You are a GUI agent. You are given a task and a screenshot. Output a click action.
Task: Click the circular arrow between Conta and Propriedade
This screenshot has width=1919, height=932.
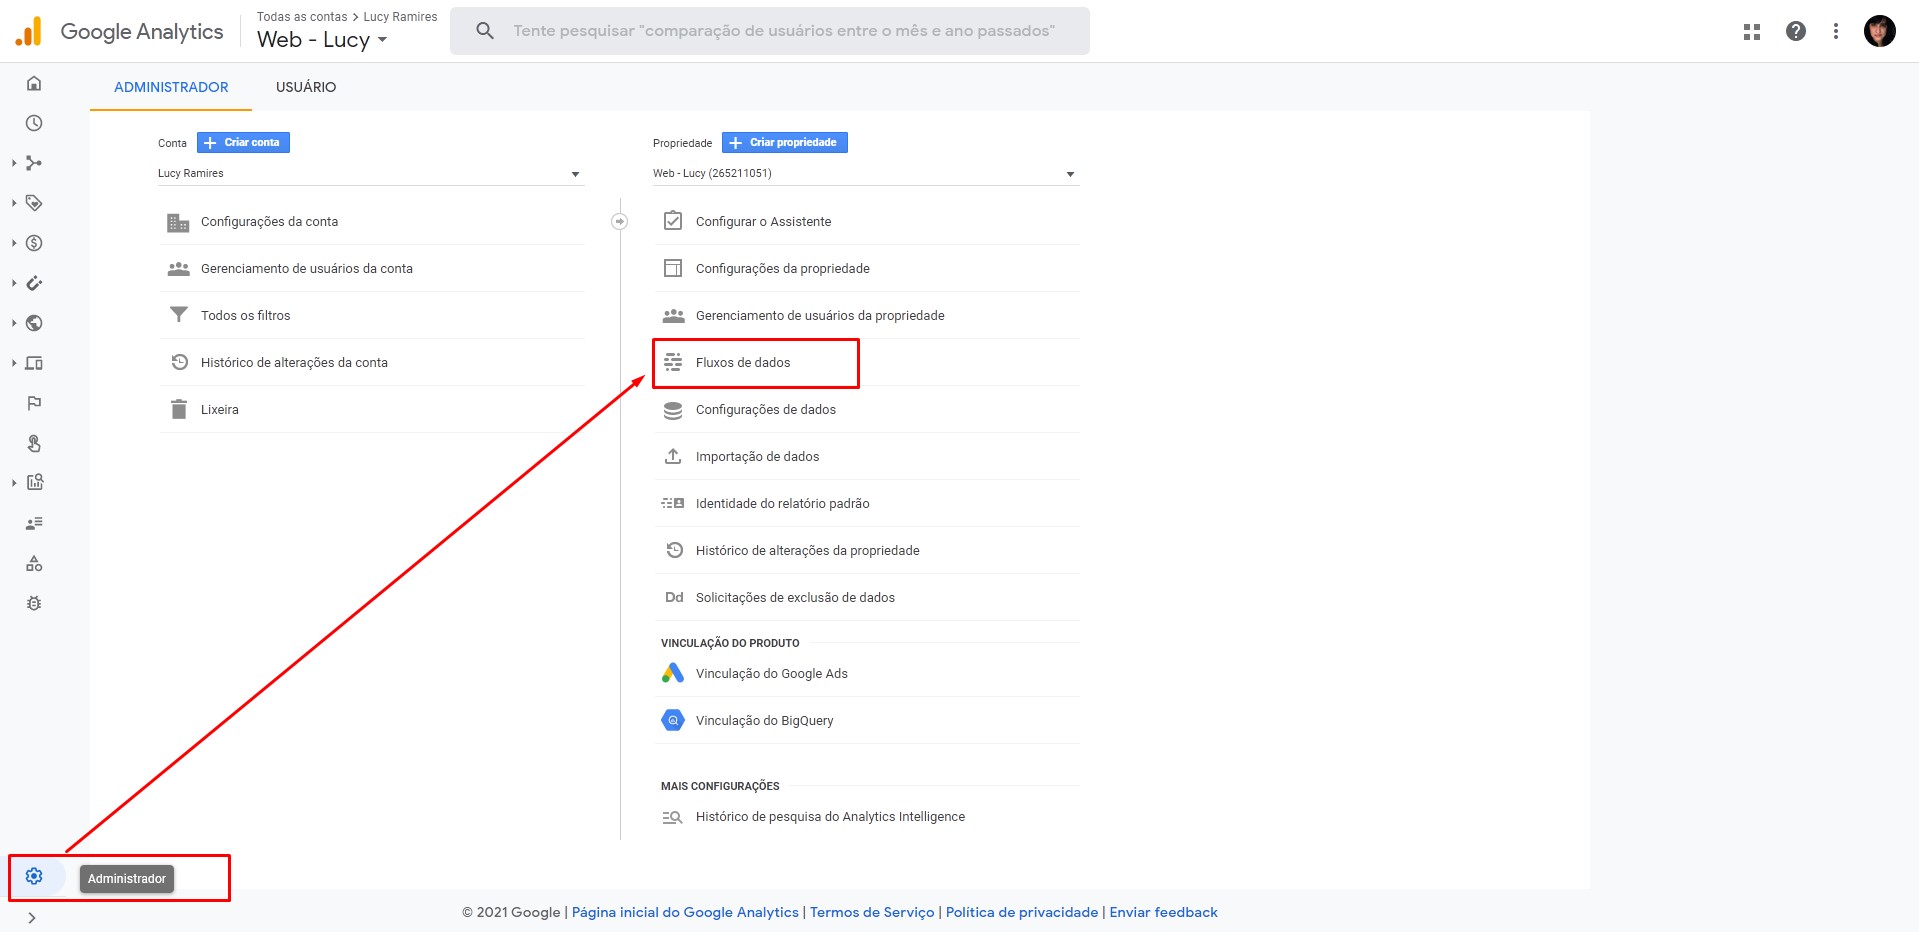pyautogui.click(x=620, y=221)
